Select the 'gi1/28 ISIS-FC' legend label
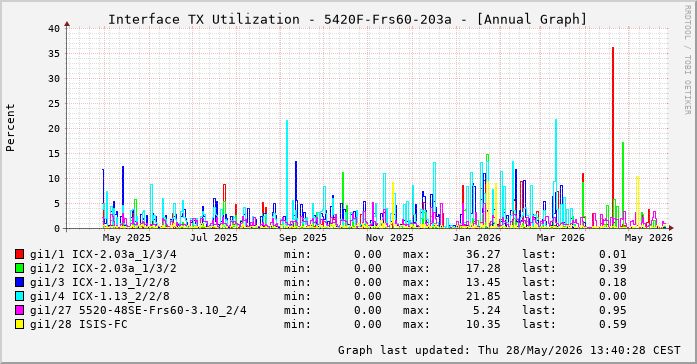 point(79,324)
